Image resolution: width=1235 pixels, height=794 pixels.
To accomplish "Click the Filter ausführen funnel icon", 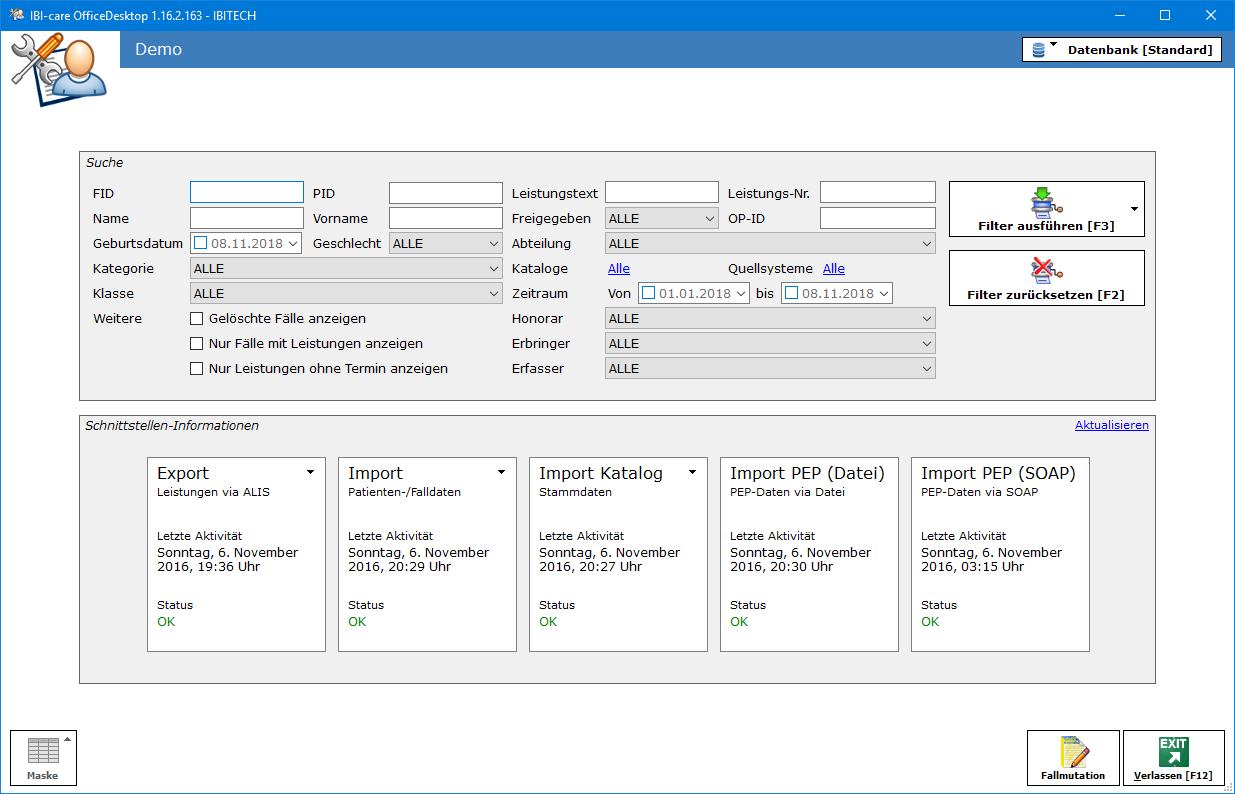I will pos(1046,203).
